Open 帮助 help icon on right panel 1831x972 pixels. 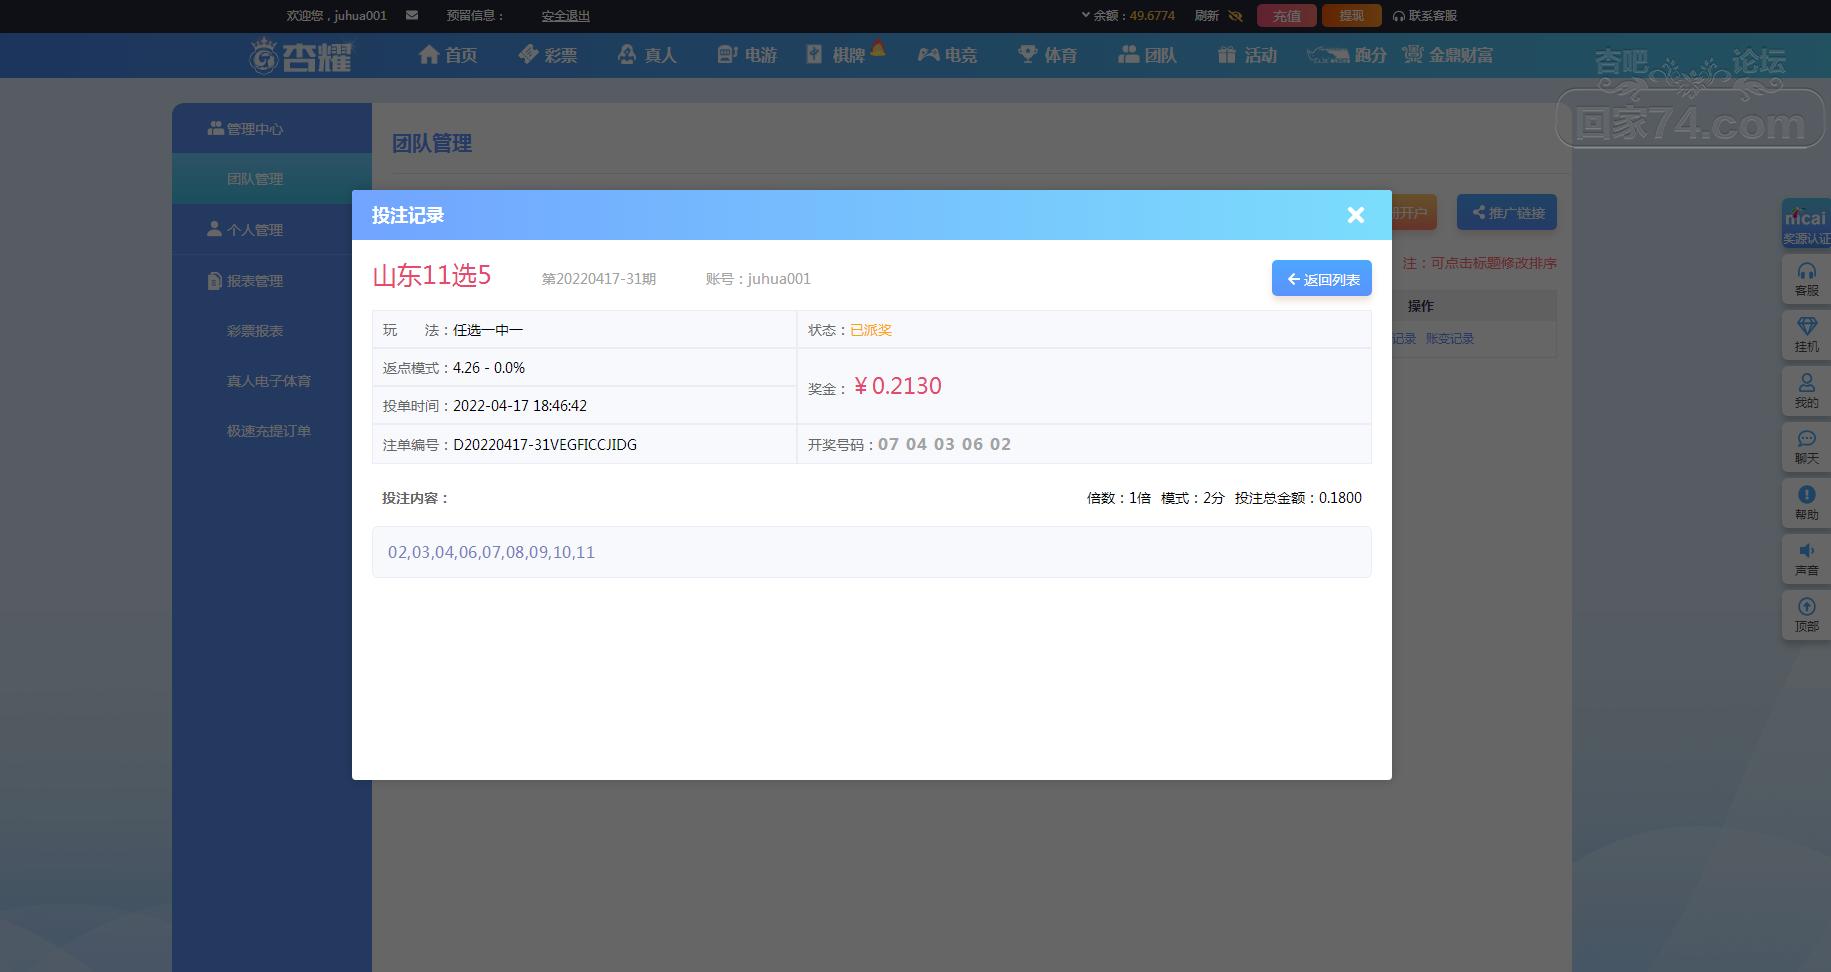[x=1806, y=503]
